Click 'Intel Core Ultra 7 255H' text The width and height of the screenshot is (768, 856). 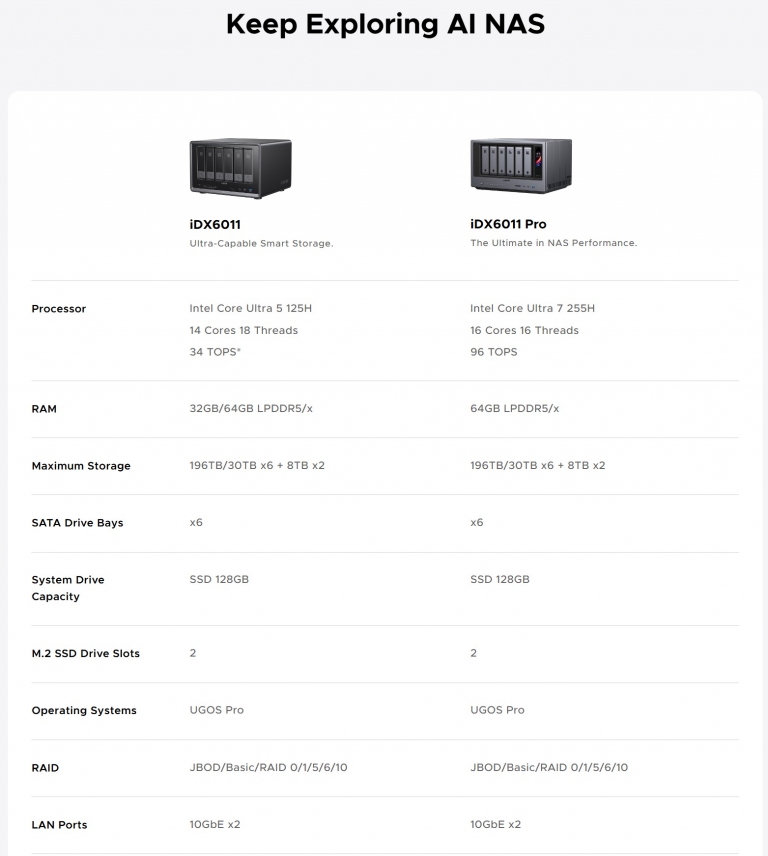(x=532, y=308)
